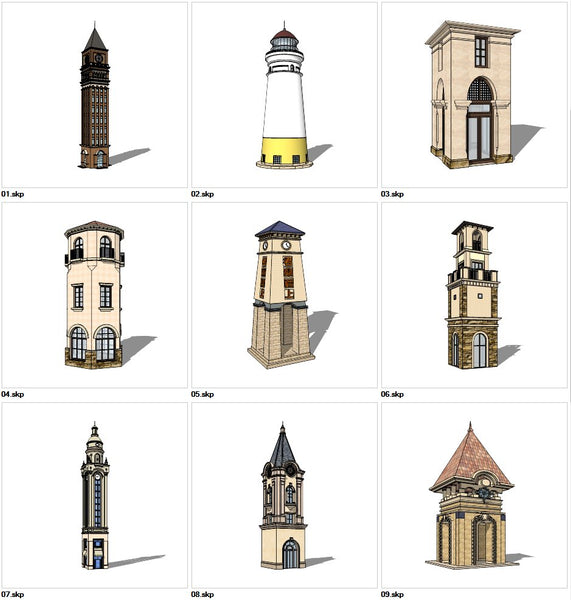571x600 pixels.
Task: Click the octagonal tower with balconies thumbnail
Action: (x=95, y=295)
